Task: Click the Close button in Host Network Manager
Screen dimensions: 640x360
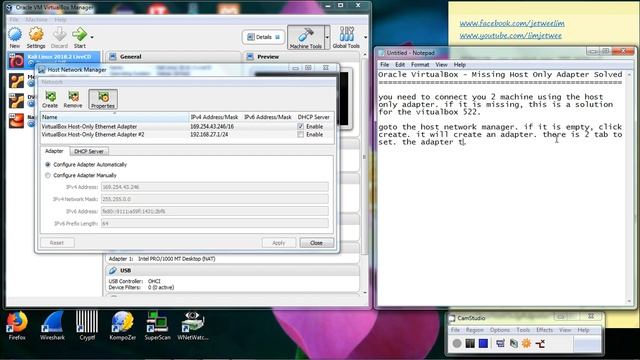Action: tap(316, 243)
